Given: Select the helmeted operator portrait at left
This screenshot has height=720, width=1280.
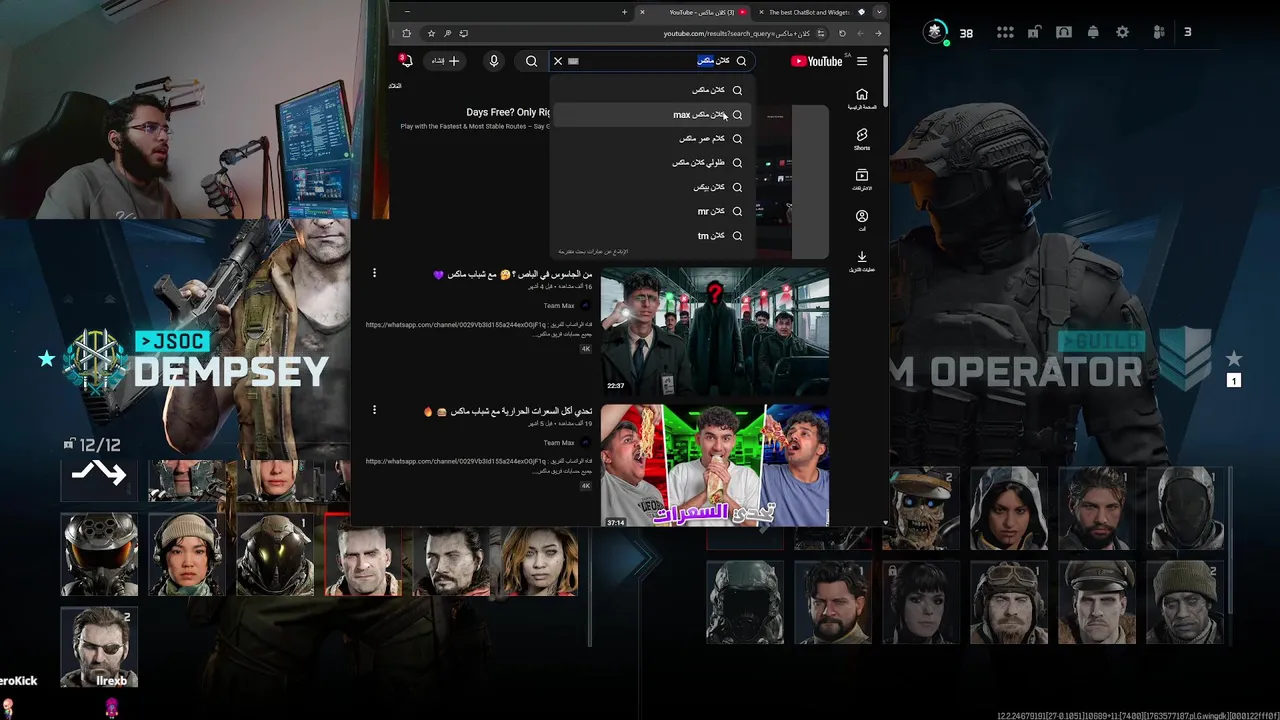Looking at the screenshot, I should 100,554.
